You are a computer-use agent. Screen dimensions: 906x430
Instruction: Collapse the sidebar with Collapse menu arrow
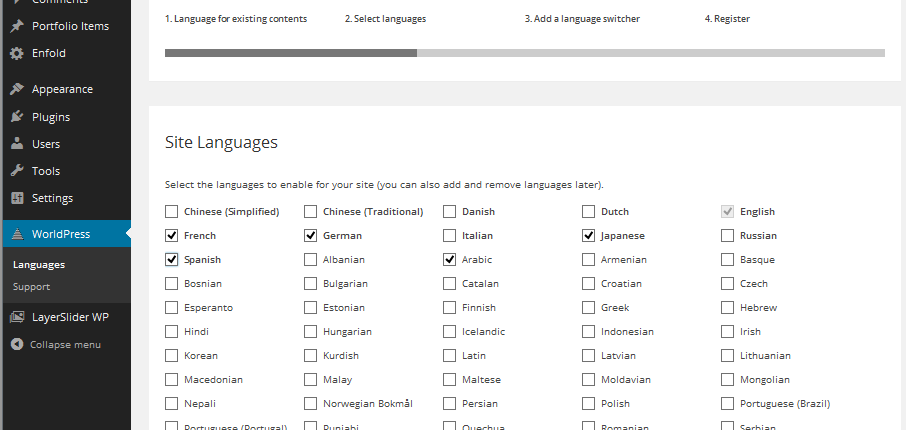pos(17,344)
